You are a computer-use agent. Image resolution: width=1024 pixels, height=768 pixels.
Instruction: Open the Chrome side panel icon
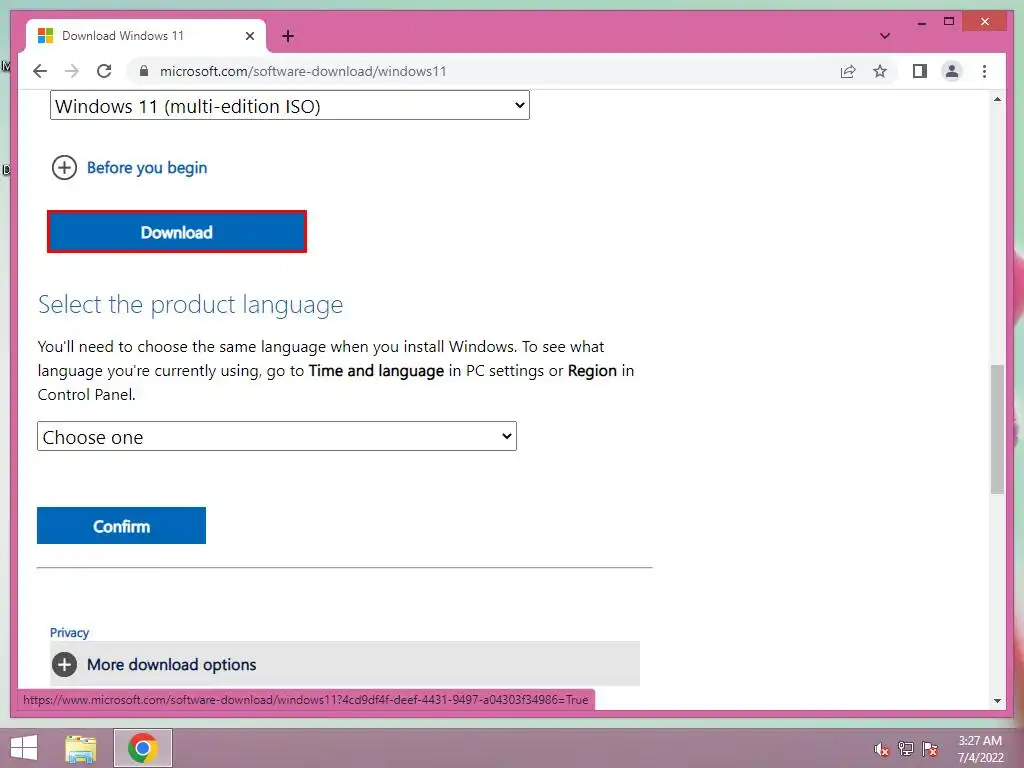(x=920, y=71)
